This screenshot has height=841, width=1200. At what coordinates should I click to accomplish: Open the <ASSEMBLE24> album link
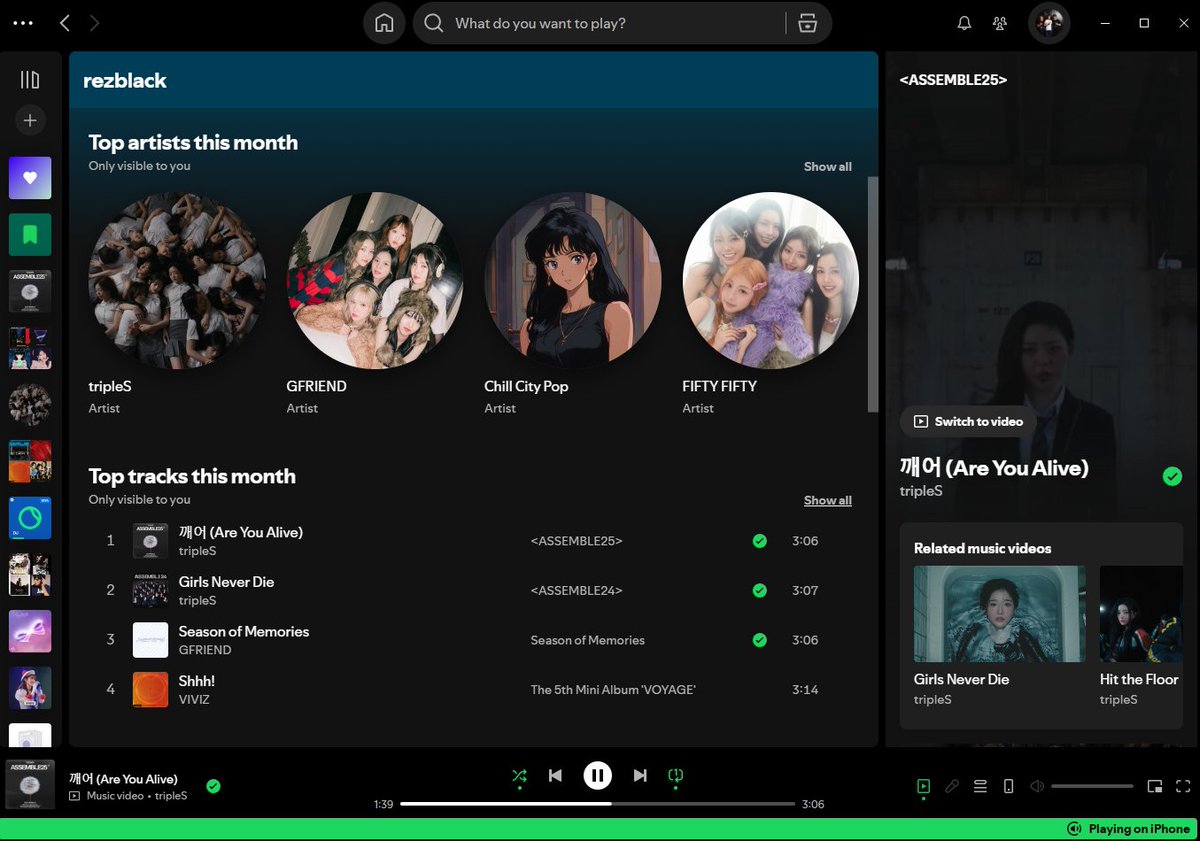(576, 591)
